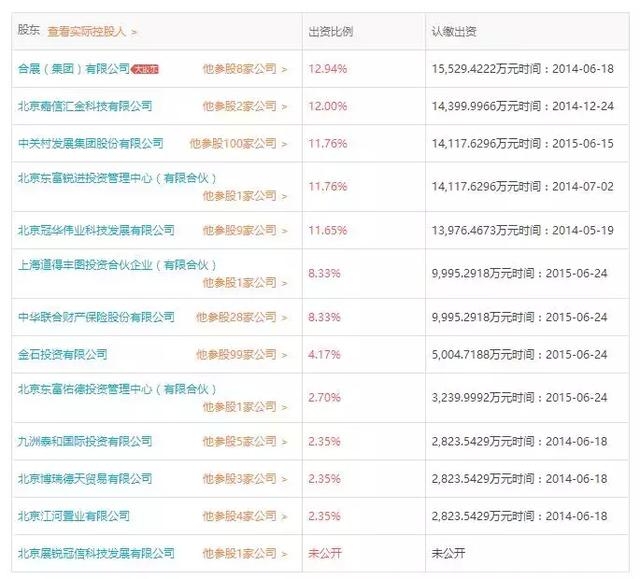Viewport: 640px width, 579px height.
Task: Open 查看实际控股人 link in header
Action: click(x=92, y=31)
